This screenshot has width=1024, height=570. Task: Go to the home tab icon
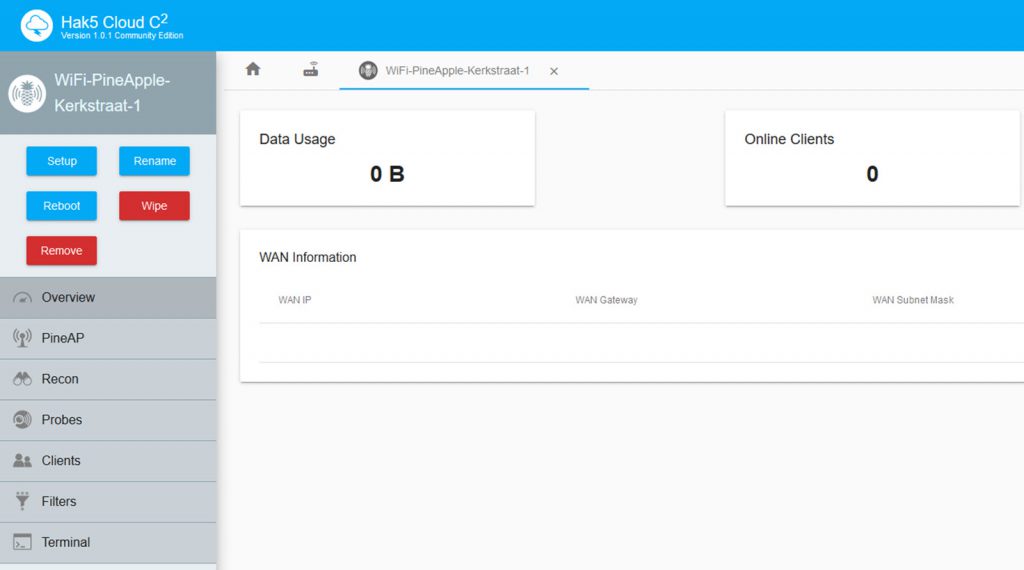253,70
